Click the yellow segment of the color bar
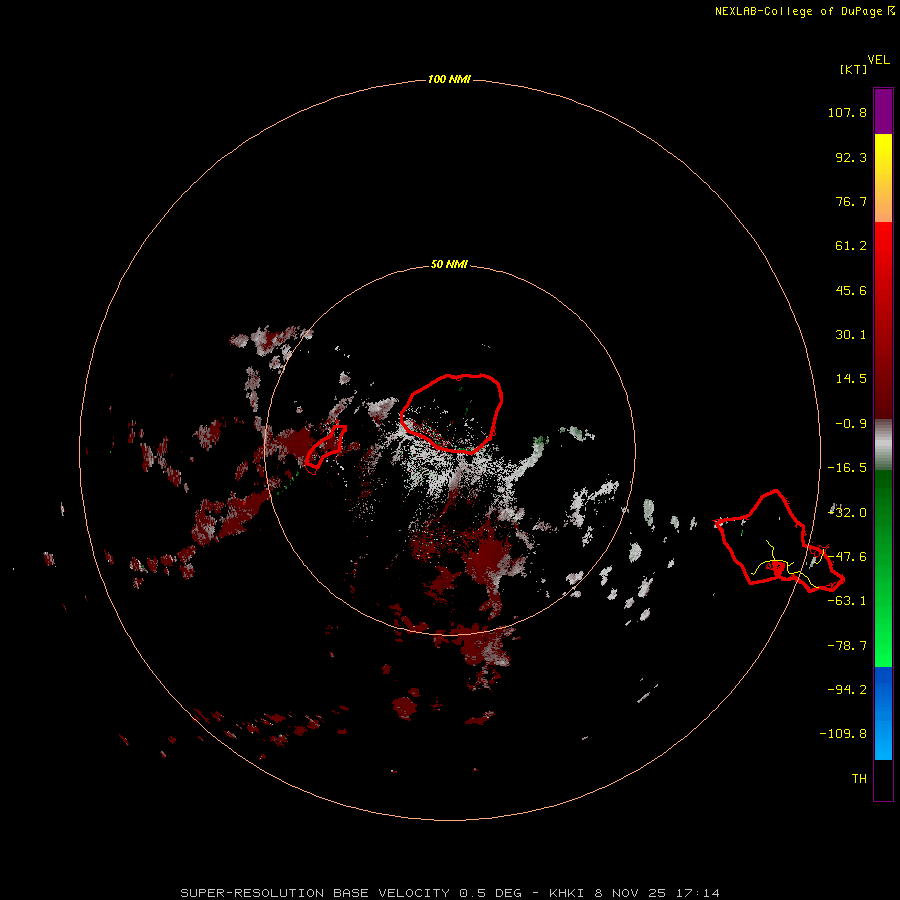The height and width of the screenshot is (900, 900). (x=883, y=178)
